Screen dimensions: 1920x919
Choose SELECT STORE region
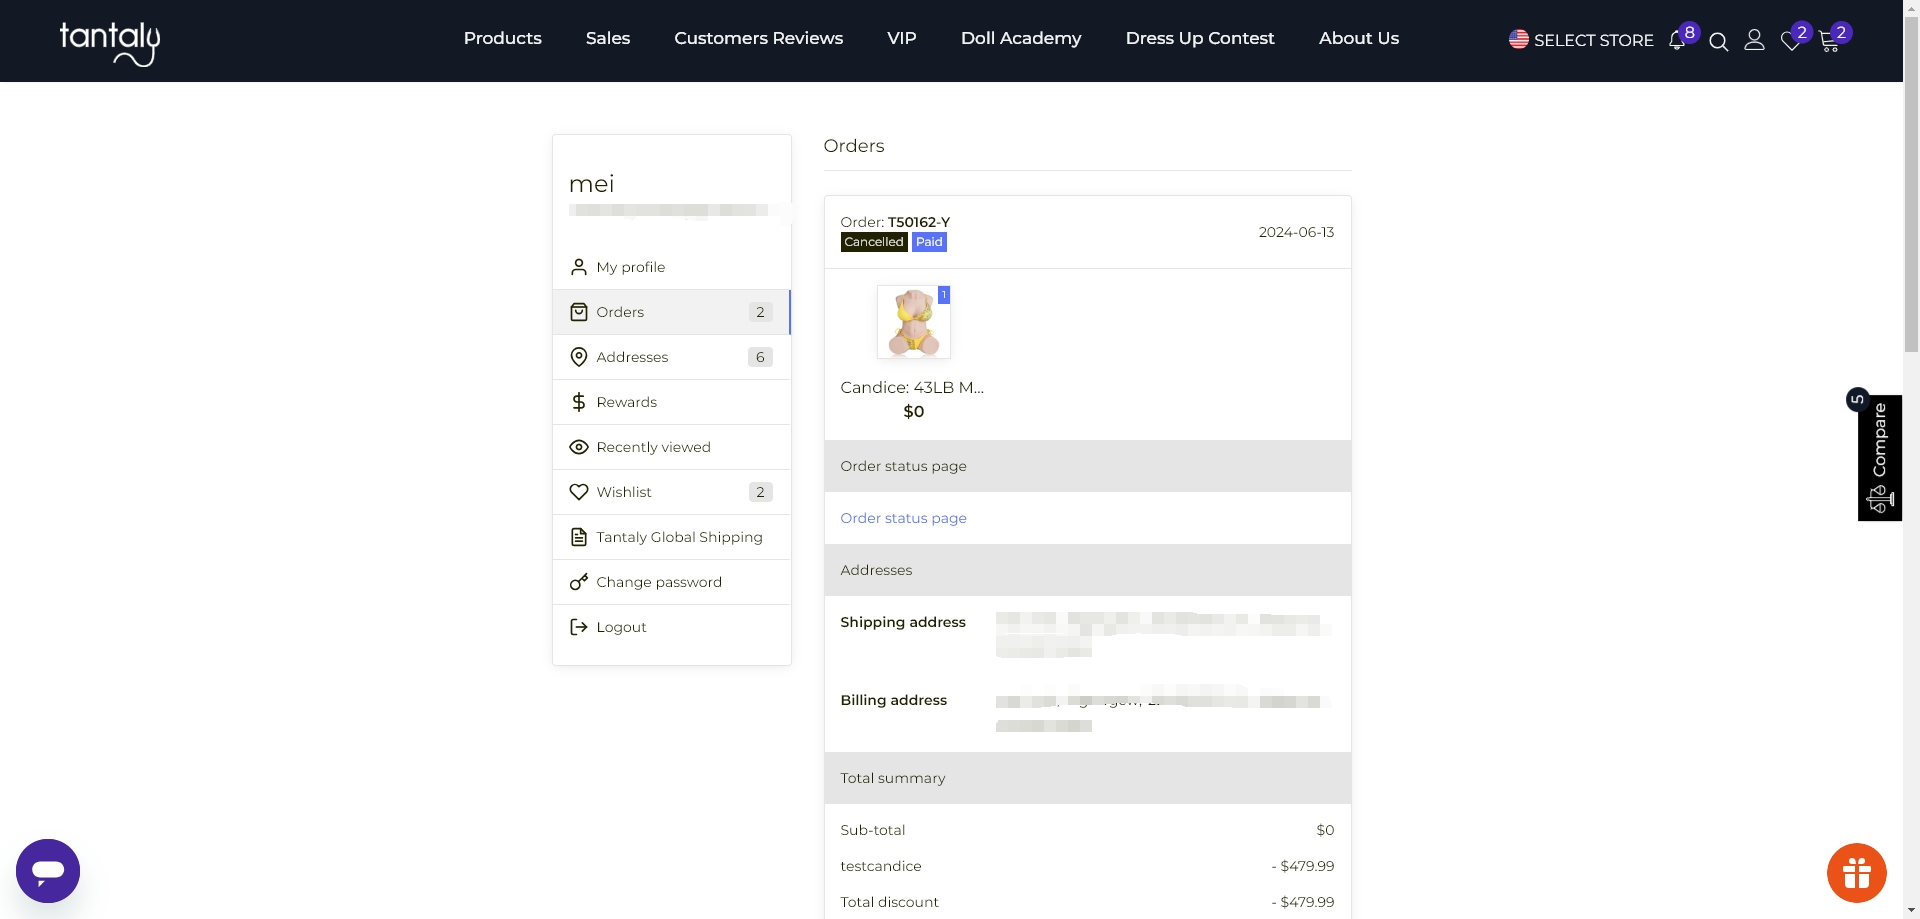point(1594,40)
